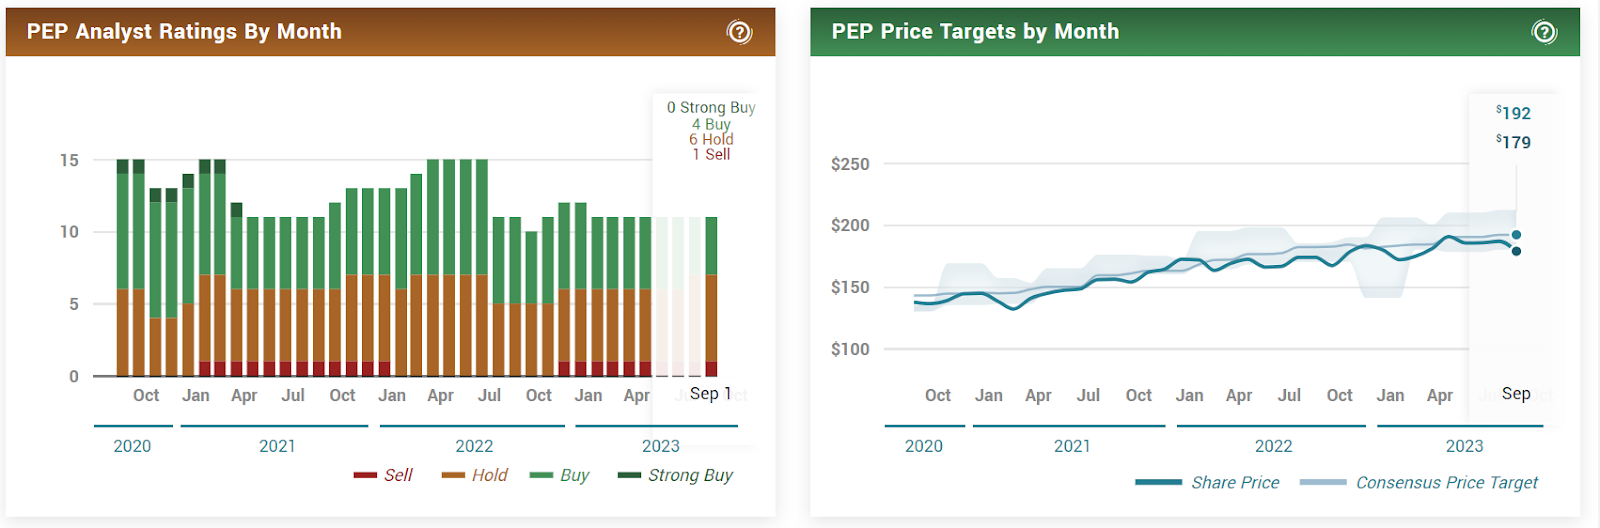Toggle the Buy legend series

[x=559, y=475]
